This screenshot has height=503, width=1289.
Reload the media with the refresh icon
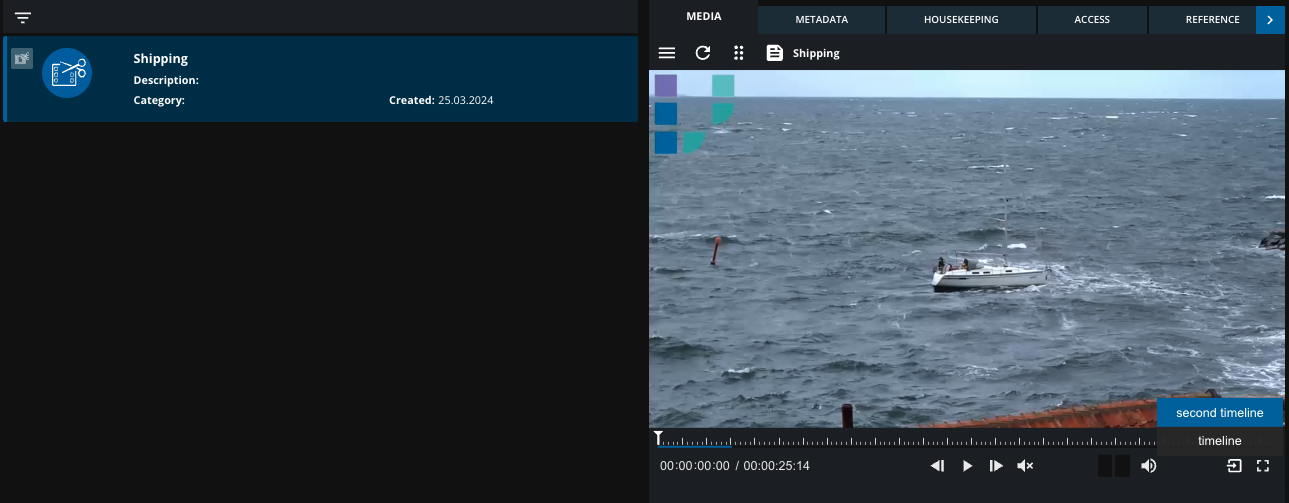pos(703,53)
